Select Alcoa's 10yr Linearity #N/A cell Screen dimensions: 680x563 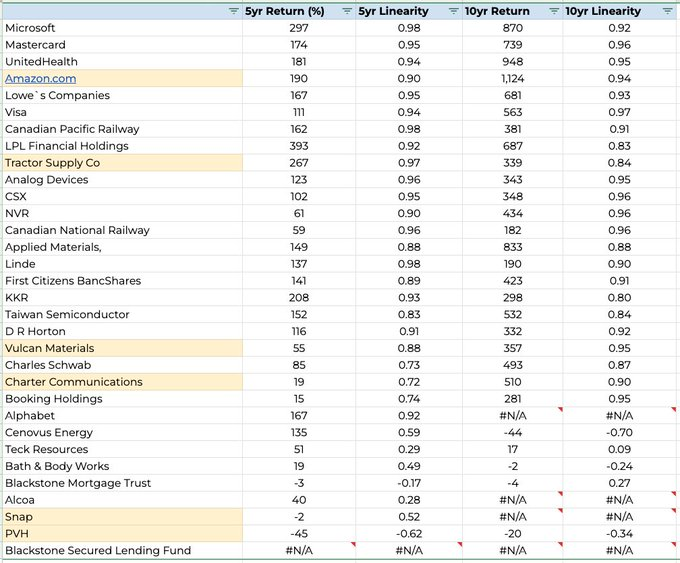click(619, 500)
